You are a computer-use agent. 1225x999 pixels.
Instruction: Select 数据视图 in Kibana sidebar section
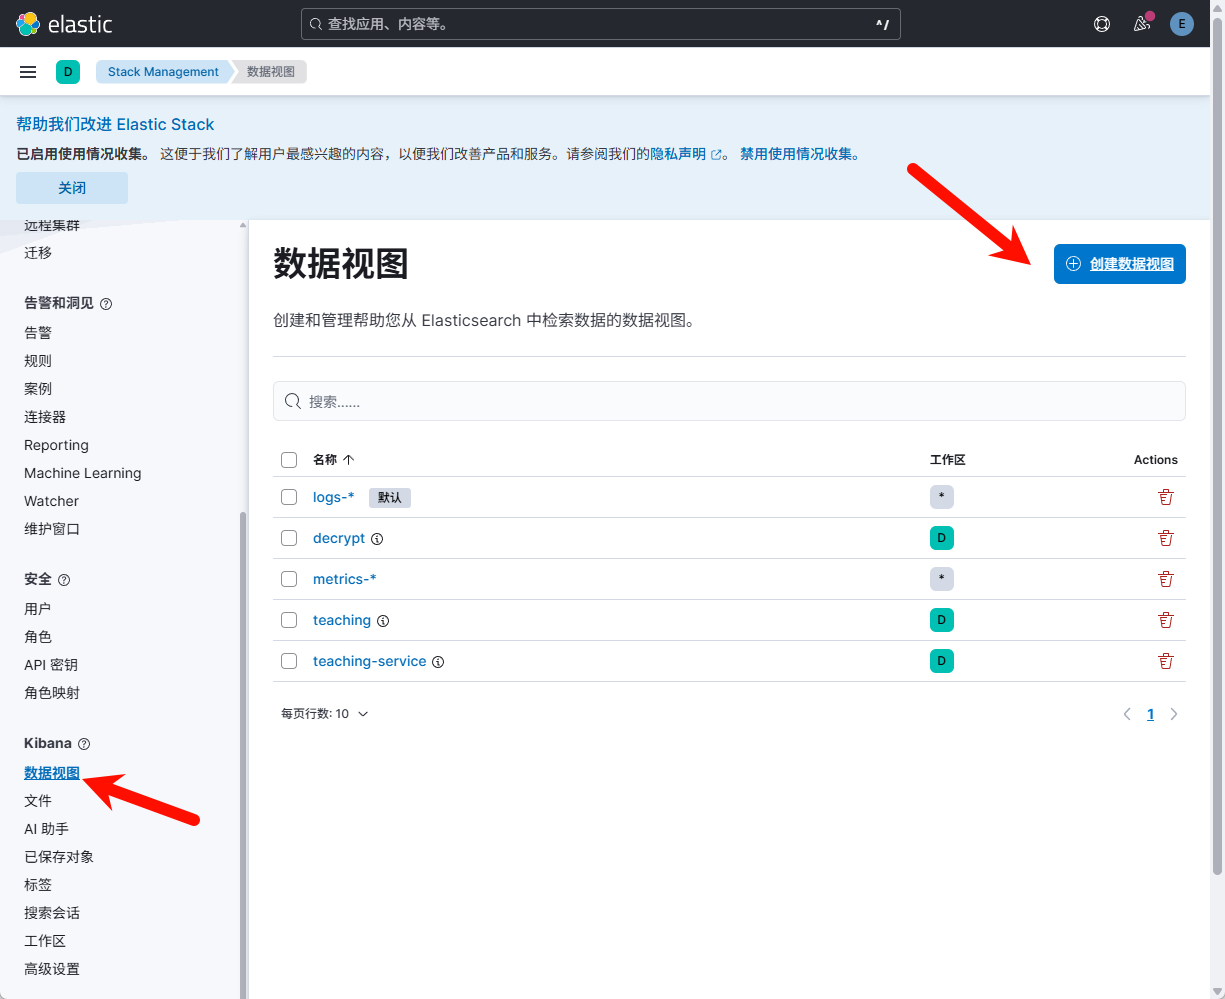[x=52, y=773]
